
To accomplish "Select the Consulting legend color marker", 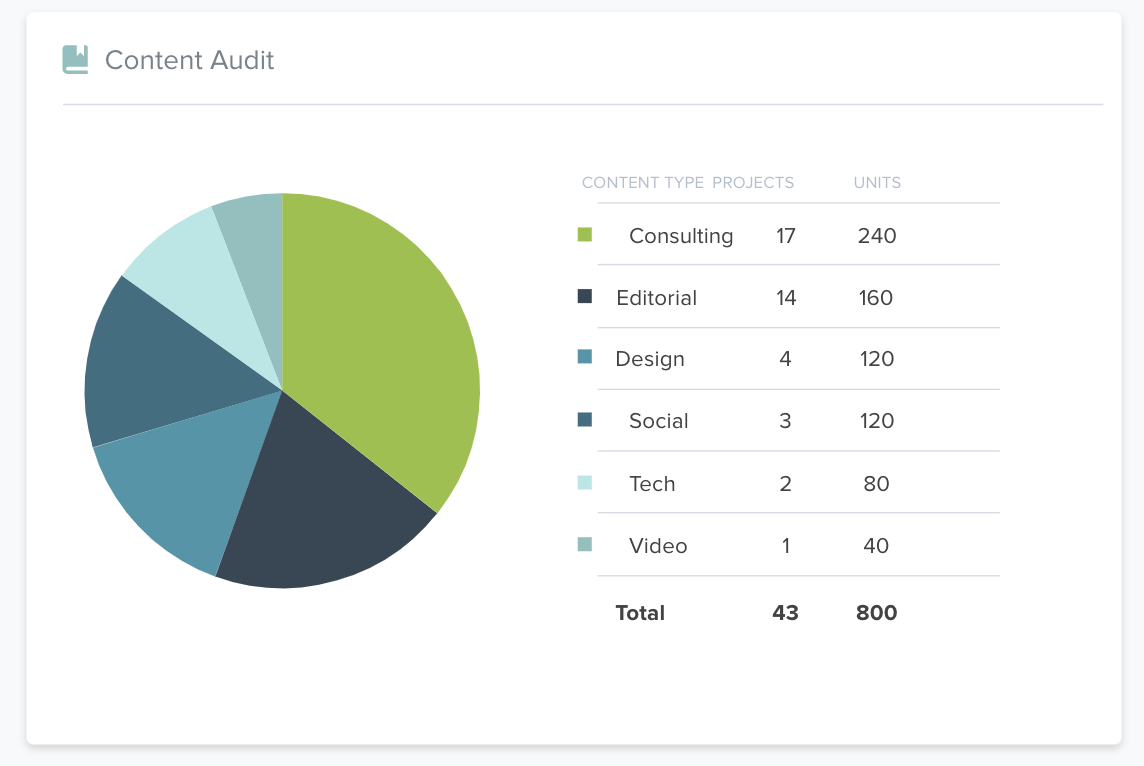I will point(584,236).
